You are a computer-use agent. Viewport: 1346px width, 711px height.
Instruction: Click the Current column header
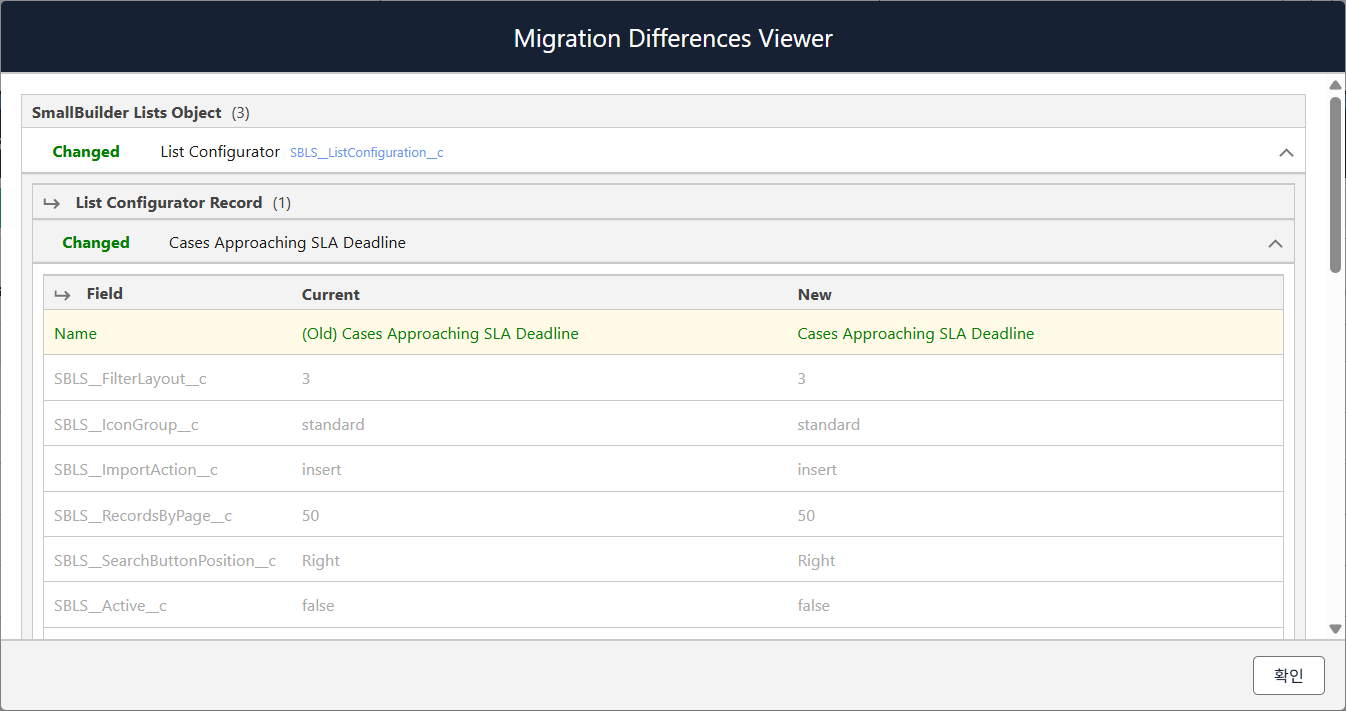pyautogui.click(x=331, y=295)
